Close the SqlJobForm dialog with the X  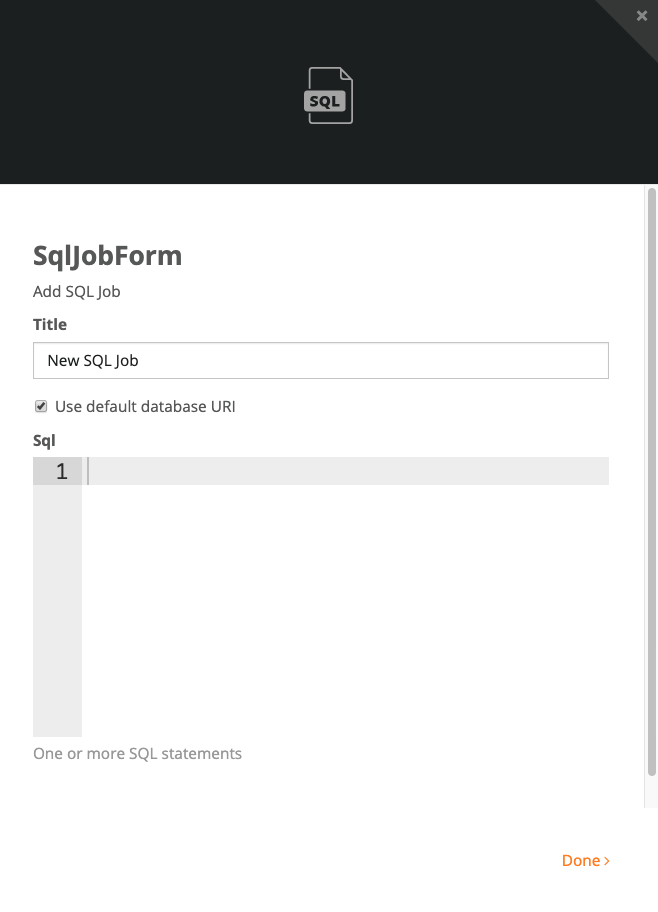point(641,16)
